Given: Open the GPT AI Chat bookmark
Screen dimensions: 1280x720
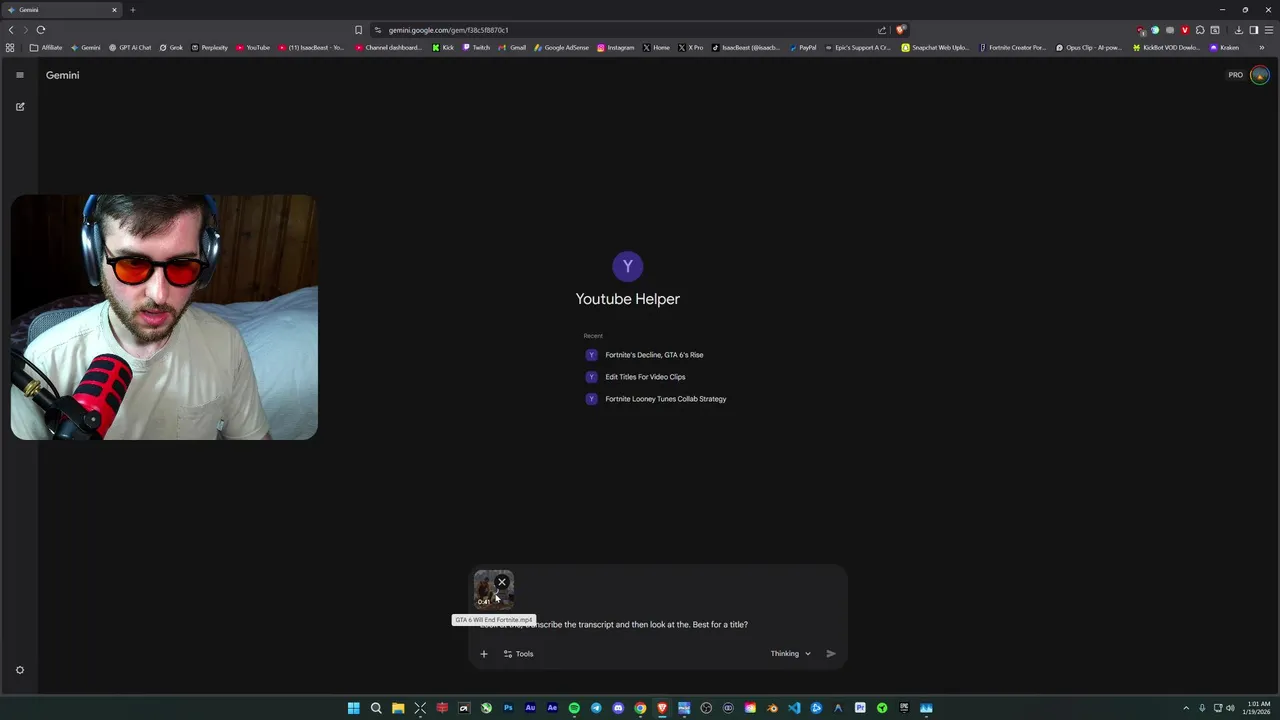Looking at the screenshot, I should (x=130, y=47).
